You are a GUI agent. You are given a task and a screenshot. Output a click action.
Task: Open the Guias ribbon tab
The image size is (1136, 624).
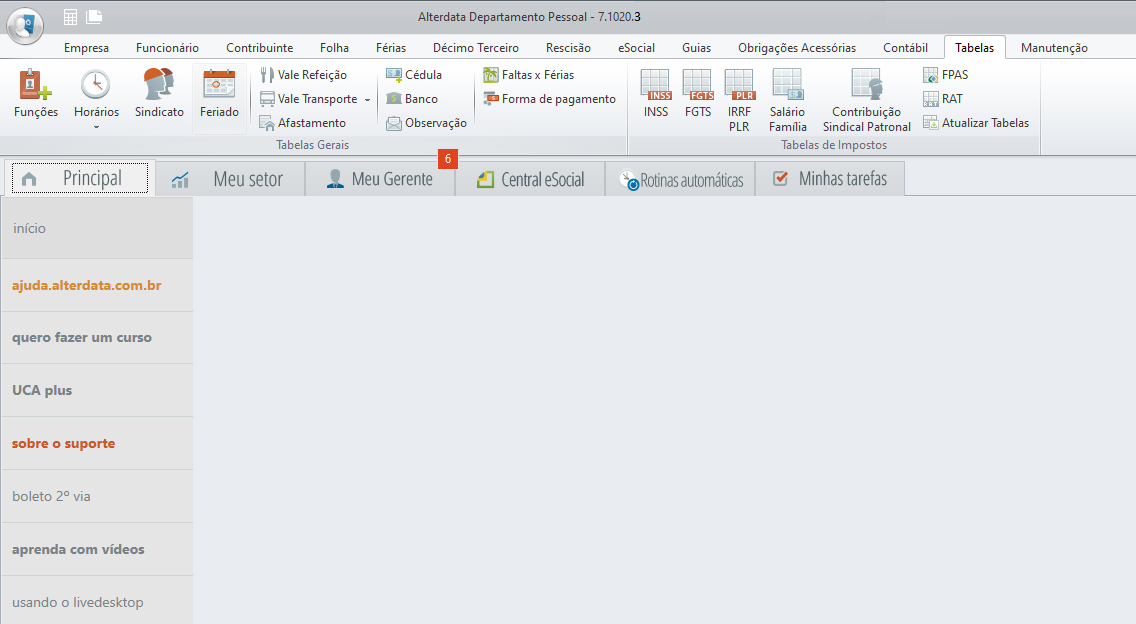click(x=696, y=48)
